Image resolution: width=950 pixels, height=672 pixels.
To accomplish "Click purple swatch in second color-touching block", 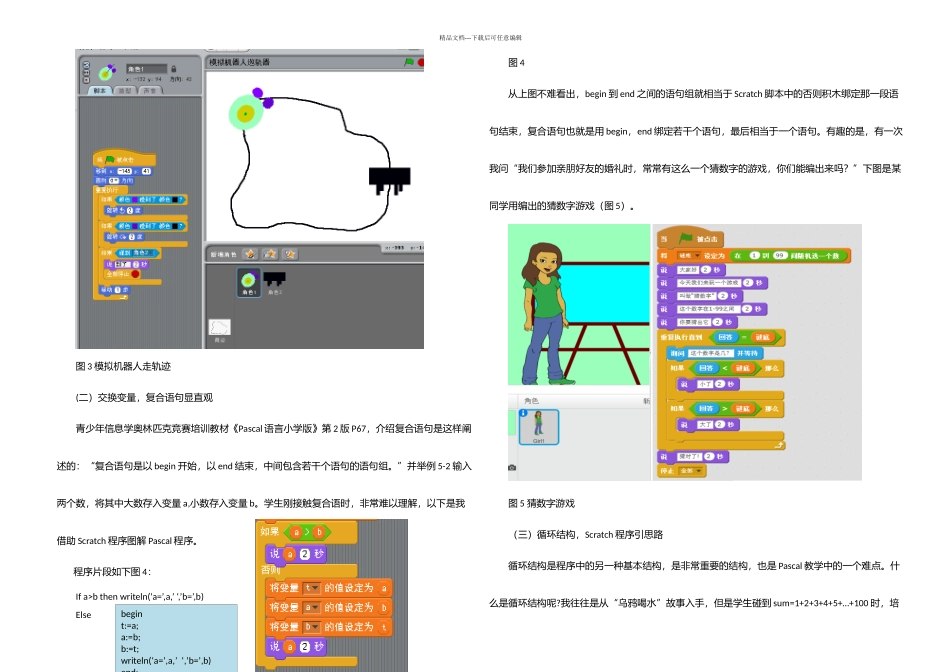I will [135, 226].
